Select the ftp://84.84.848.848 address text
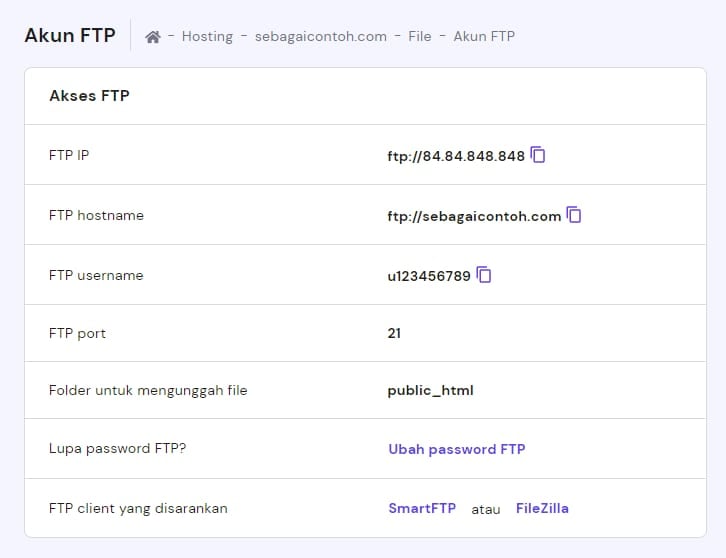 pyautogui.click(x=456, y=156)
